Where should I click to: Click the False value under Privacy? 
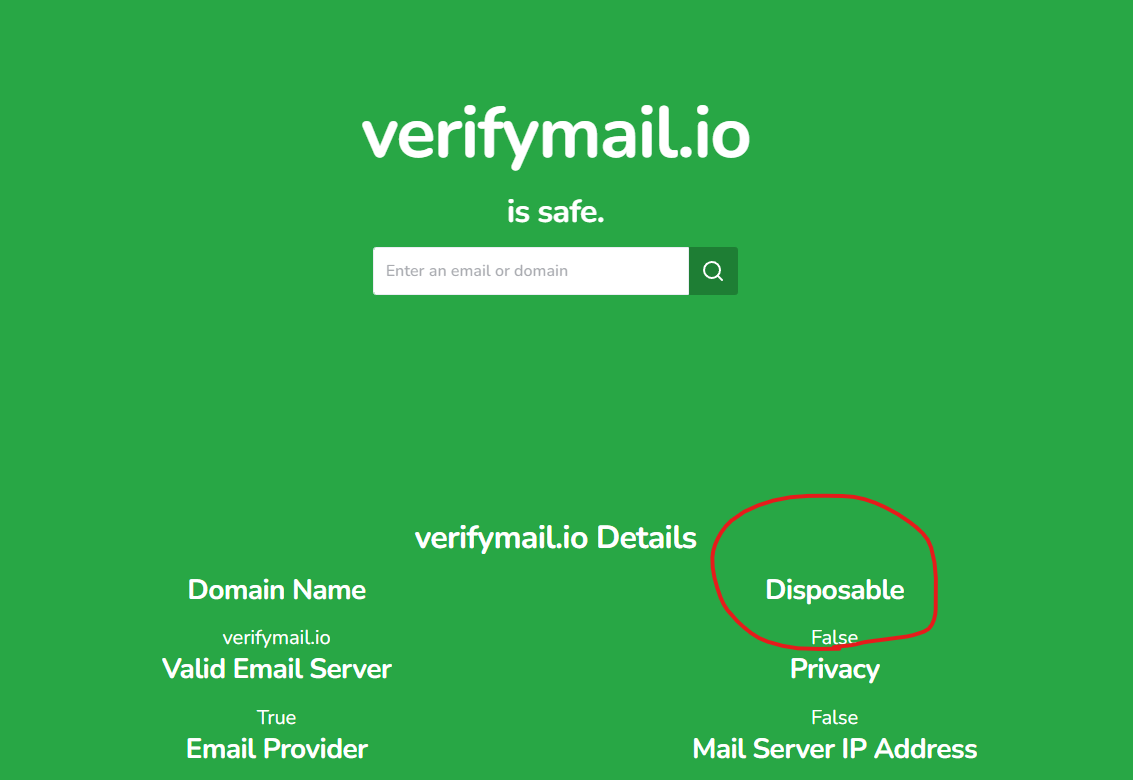(x=835, y=717)
